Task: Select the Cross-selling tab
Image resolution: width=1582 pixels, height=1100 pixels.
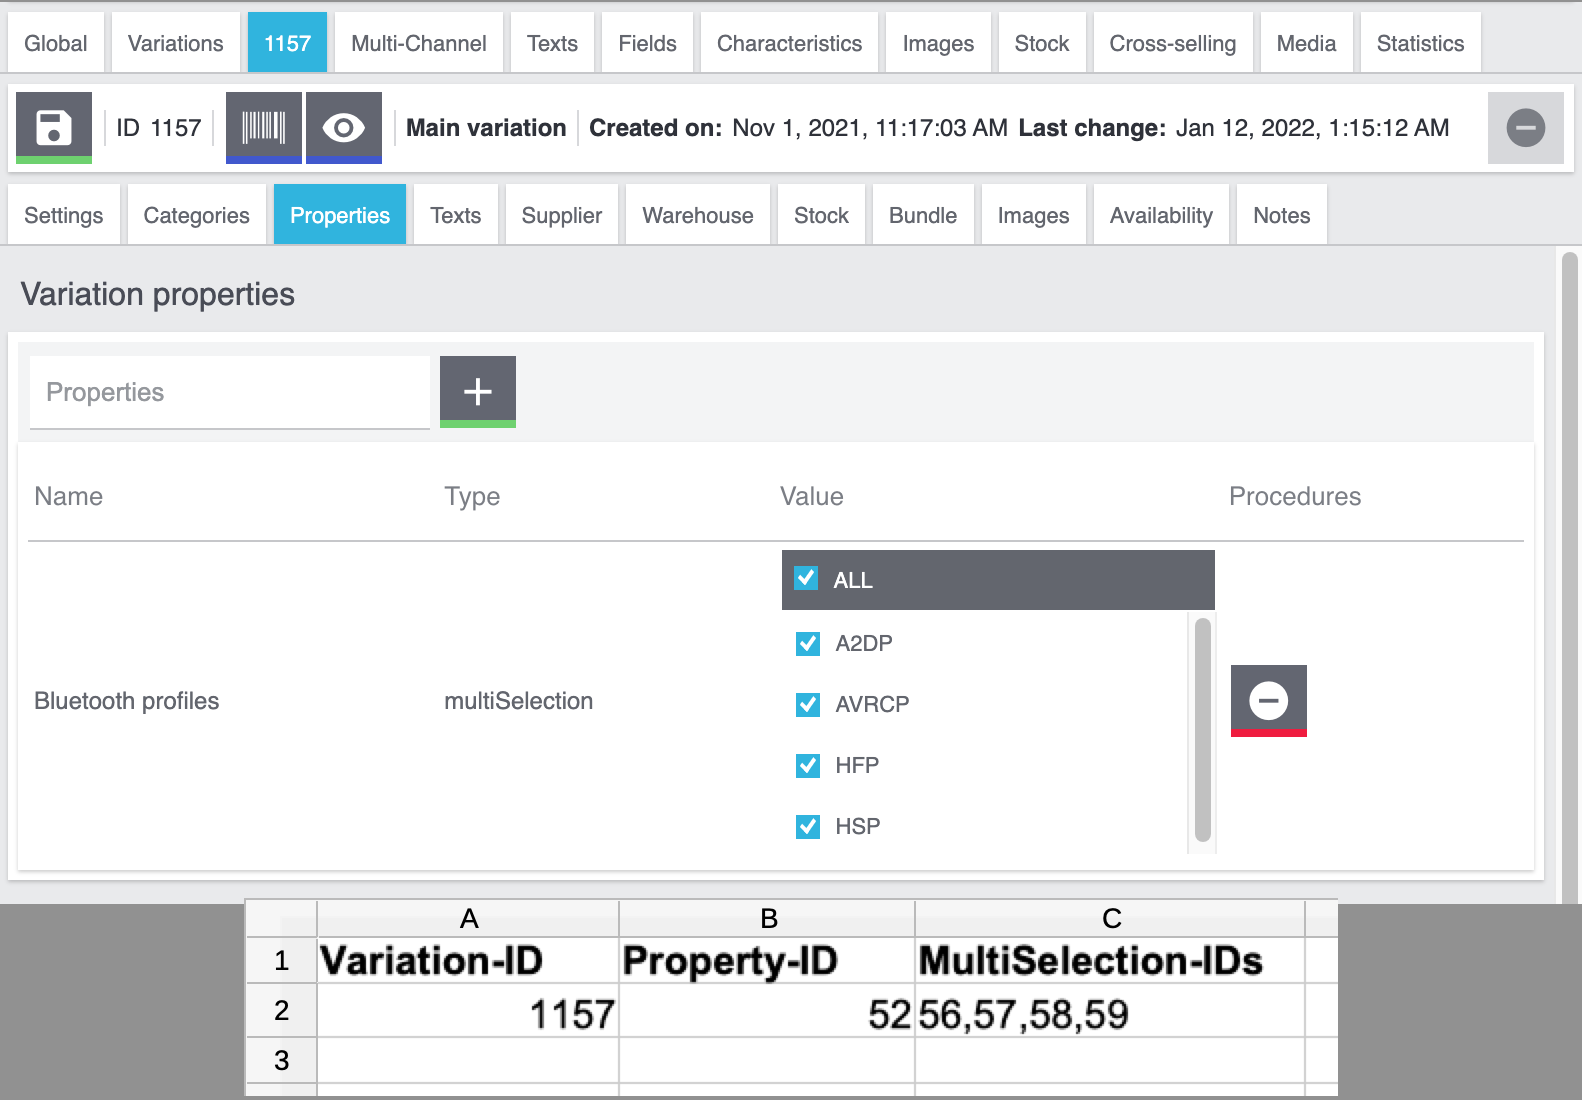Action: (1172, 43)
